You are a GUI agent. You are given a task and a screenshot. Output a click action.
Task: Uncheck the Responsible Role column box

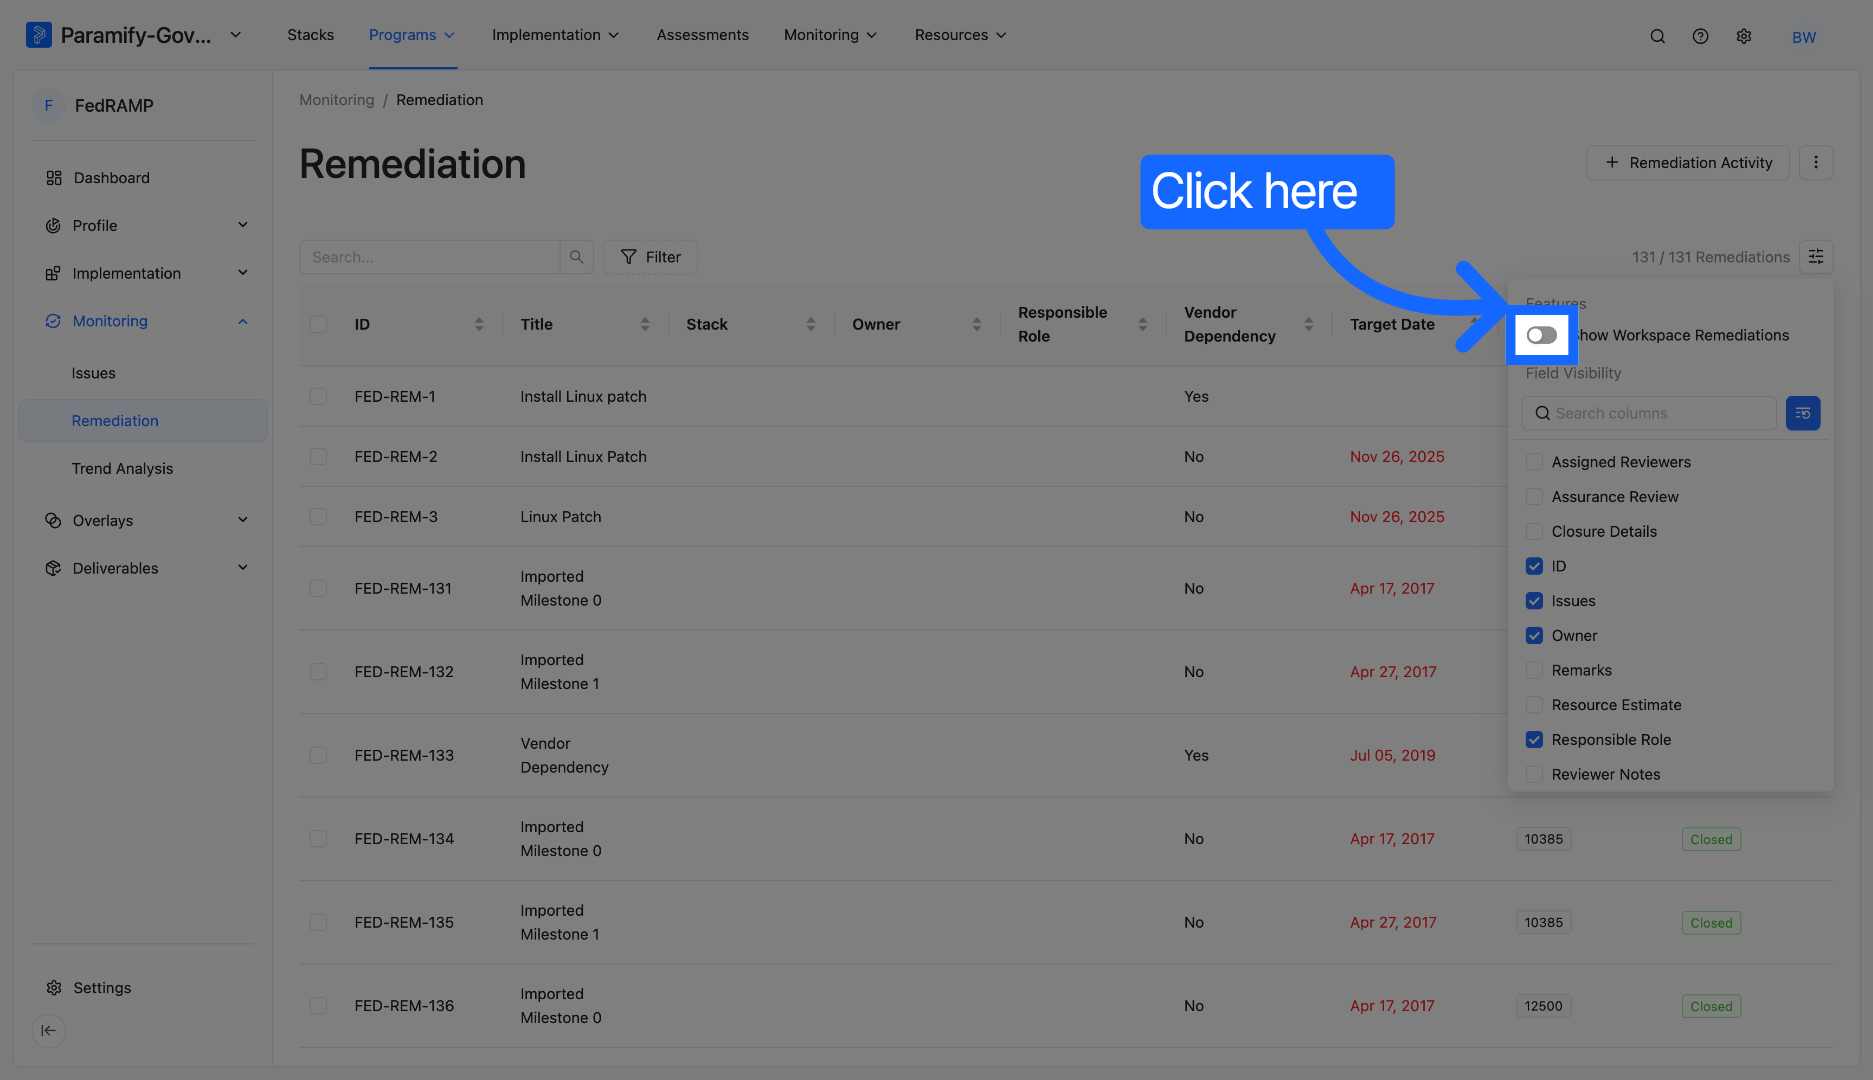tap(1534, 740)
